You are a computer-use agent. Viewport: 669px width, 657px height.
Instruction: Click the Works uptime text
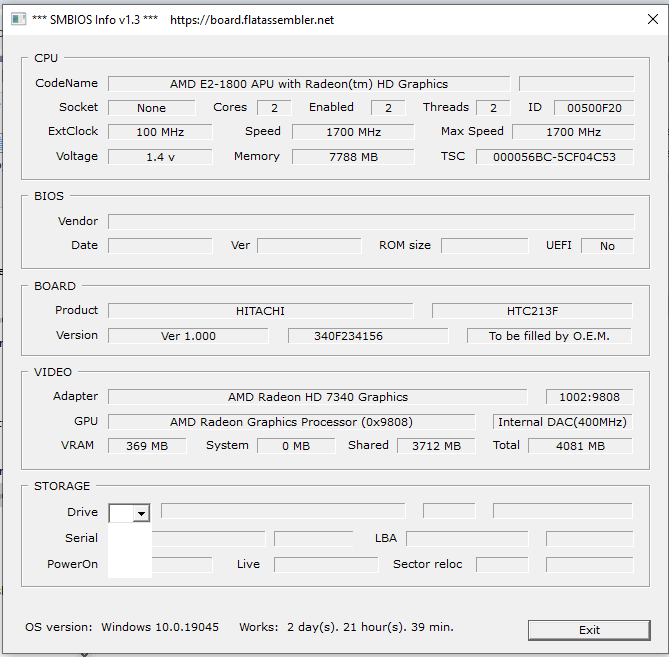click(346, 627)
